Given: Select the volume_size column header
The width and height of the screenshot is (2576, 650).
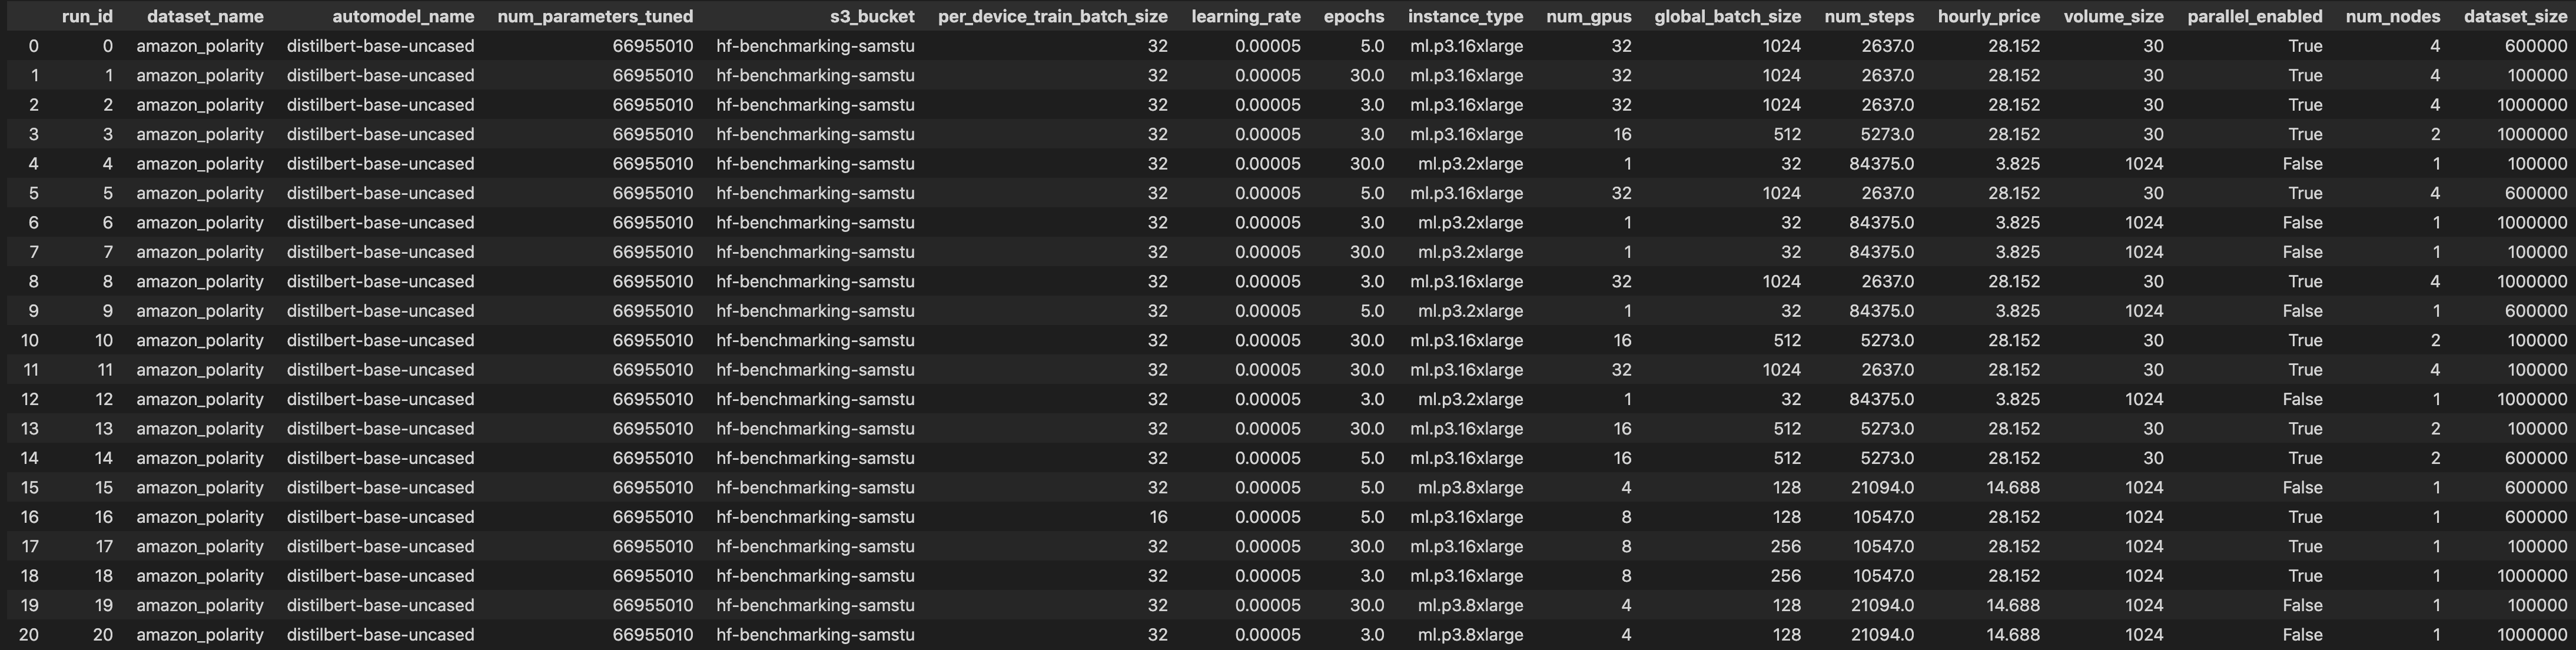Looking at the screenshot, I should pos(2114,16).
